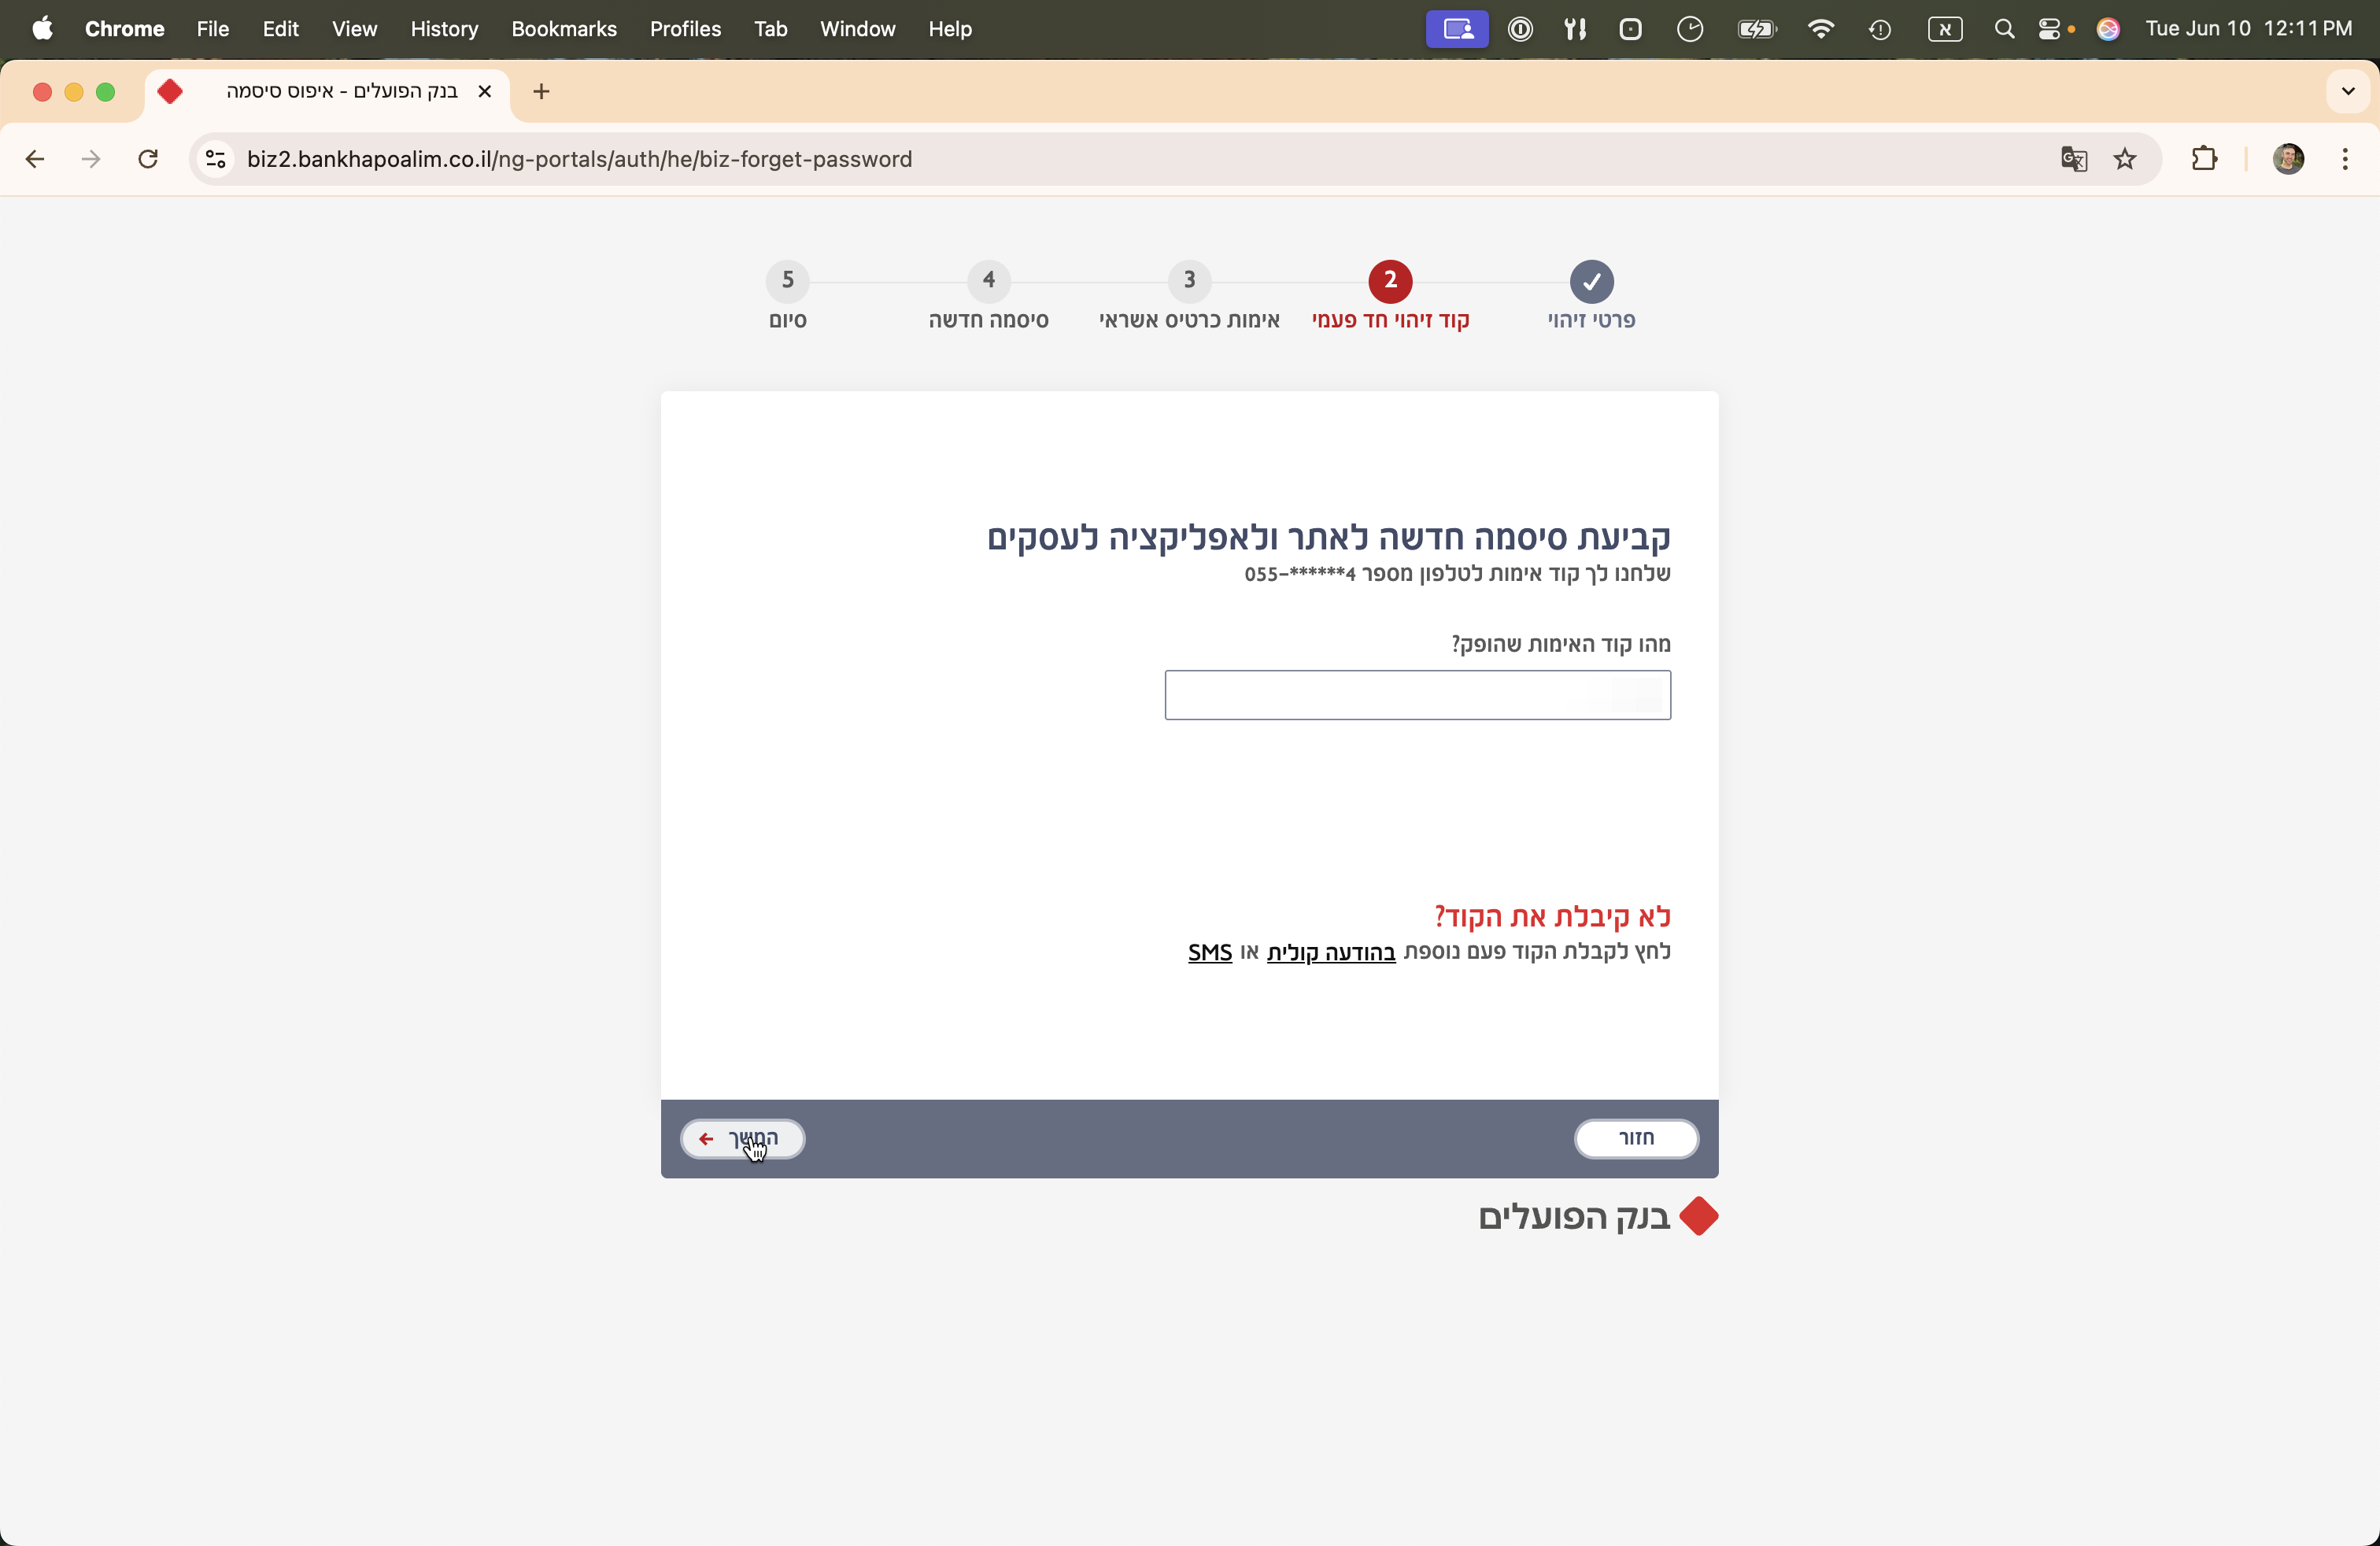2380x1546 pixels.
Task: Click the screen sharing menu bar icon
Action: pyautogui.click(x=1456, y=29)
